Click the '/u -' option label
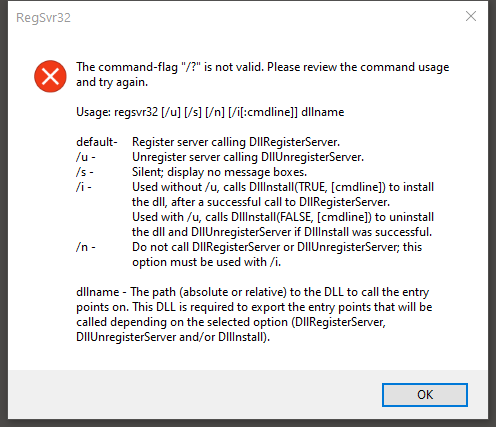496x427 pixels. tap(86, 157)
